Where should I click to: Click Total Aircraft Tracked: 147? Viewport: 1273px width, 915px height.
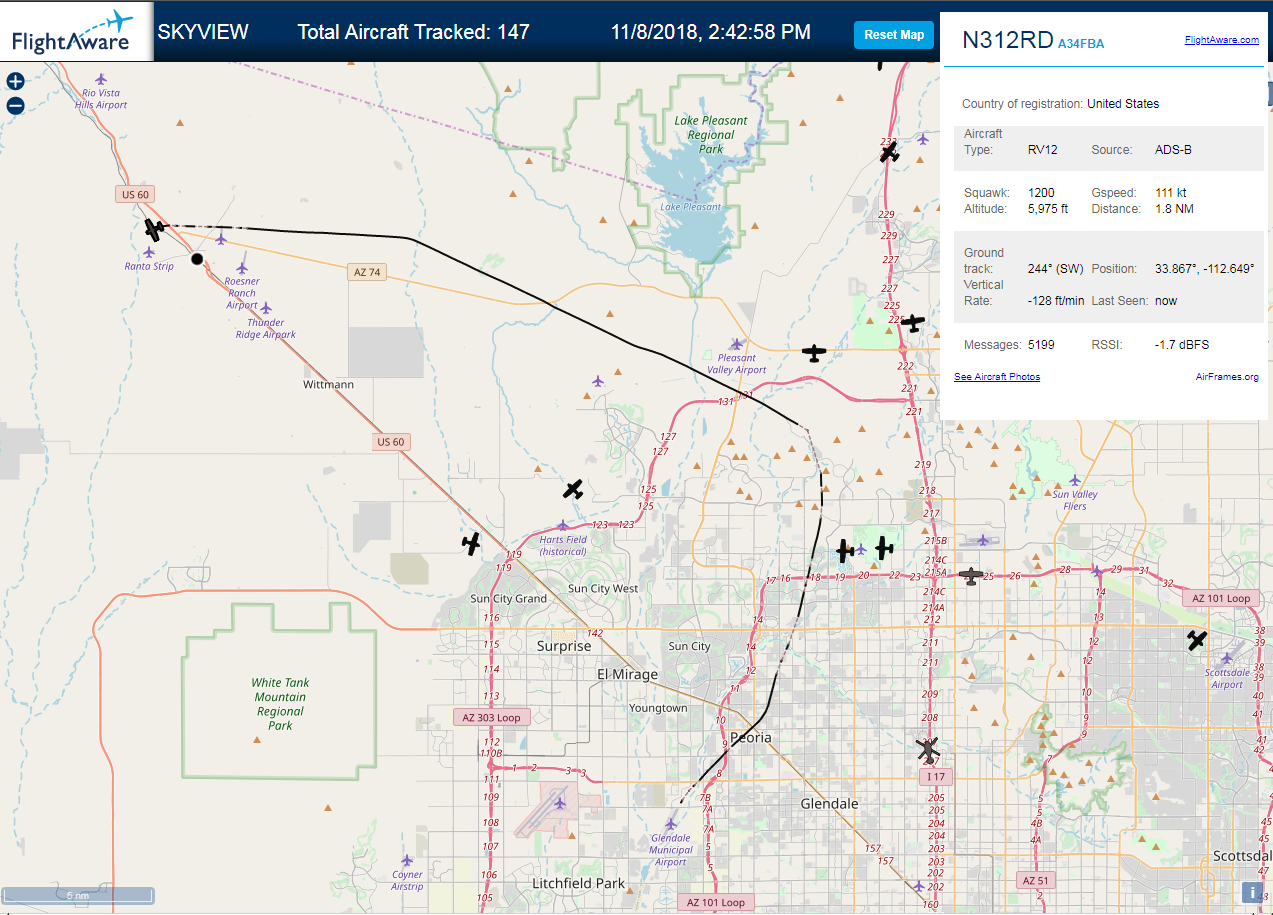[x=414, y=32]
